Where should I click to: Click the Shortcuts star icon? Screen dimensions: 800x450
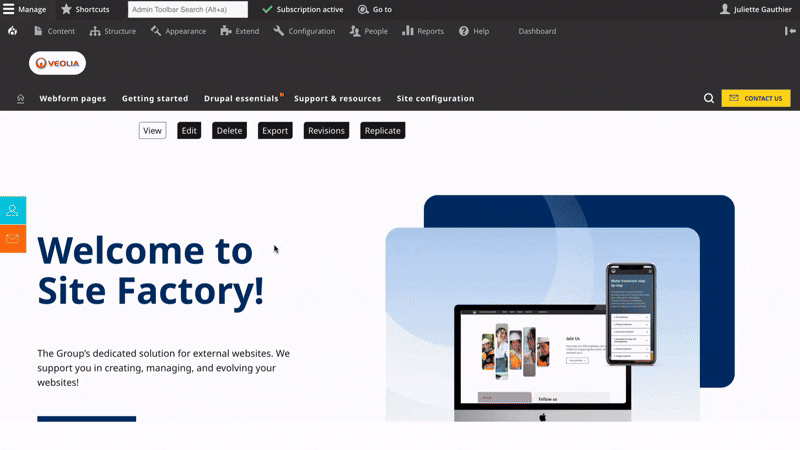66,9
